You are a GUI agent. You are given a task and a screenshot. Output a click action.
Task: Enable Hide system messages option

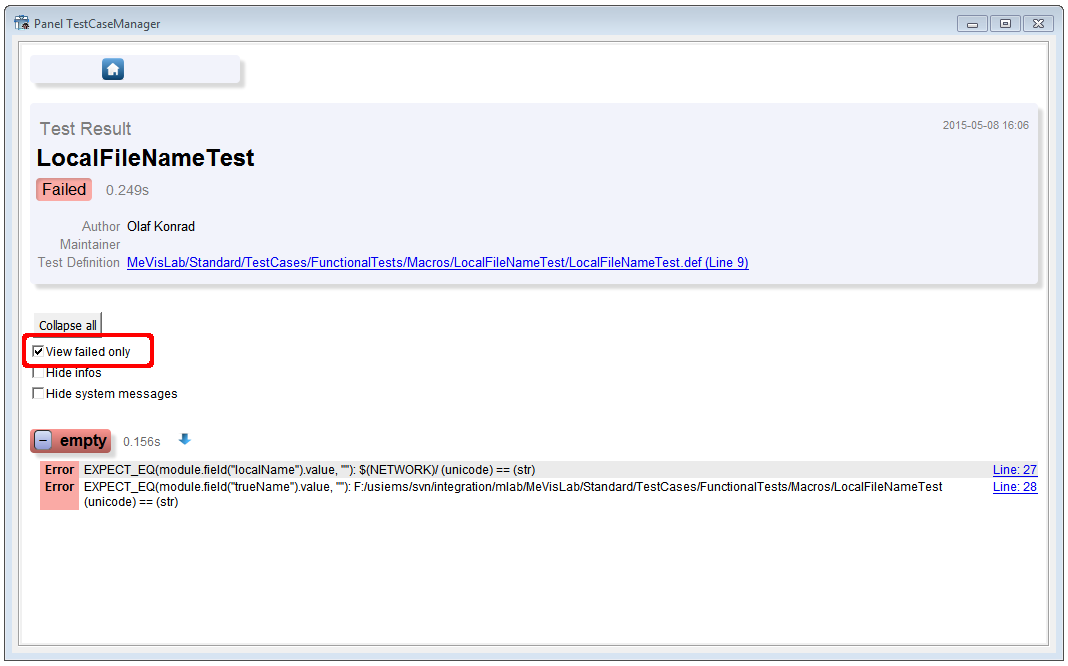[x=39, y=394]
